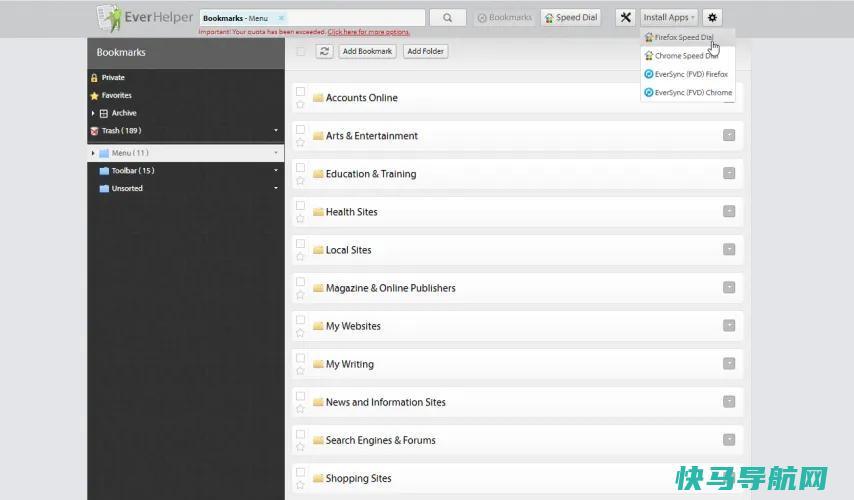Check the Health Sites checkbox

[300, 205]
